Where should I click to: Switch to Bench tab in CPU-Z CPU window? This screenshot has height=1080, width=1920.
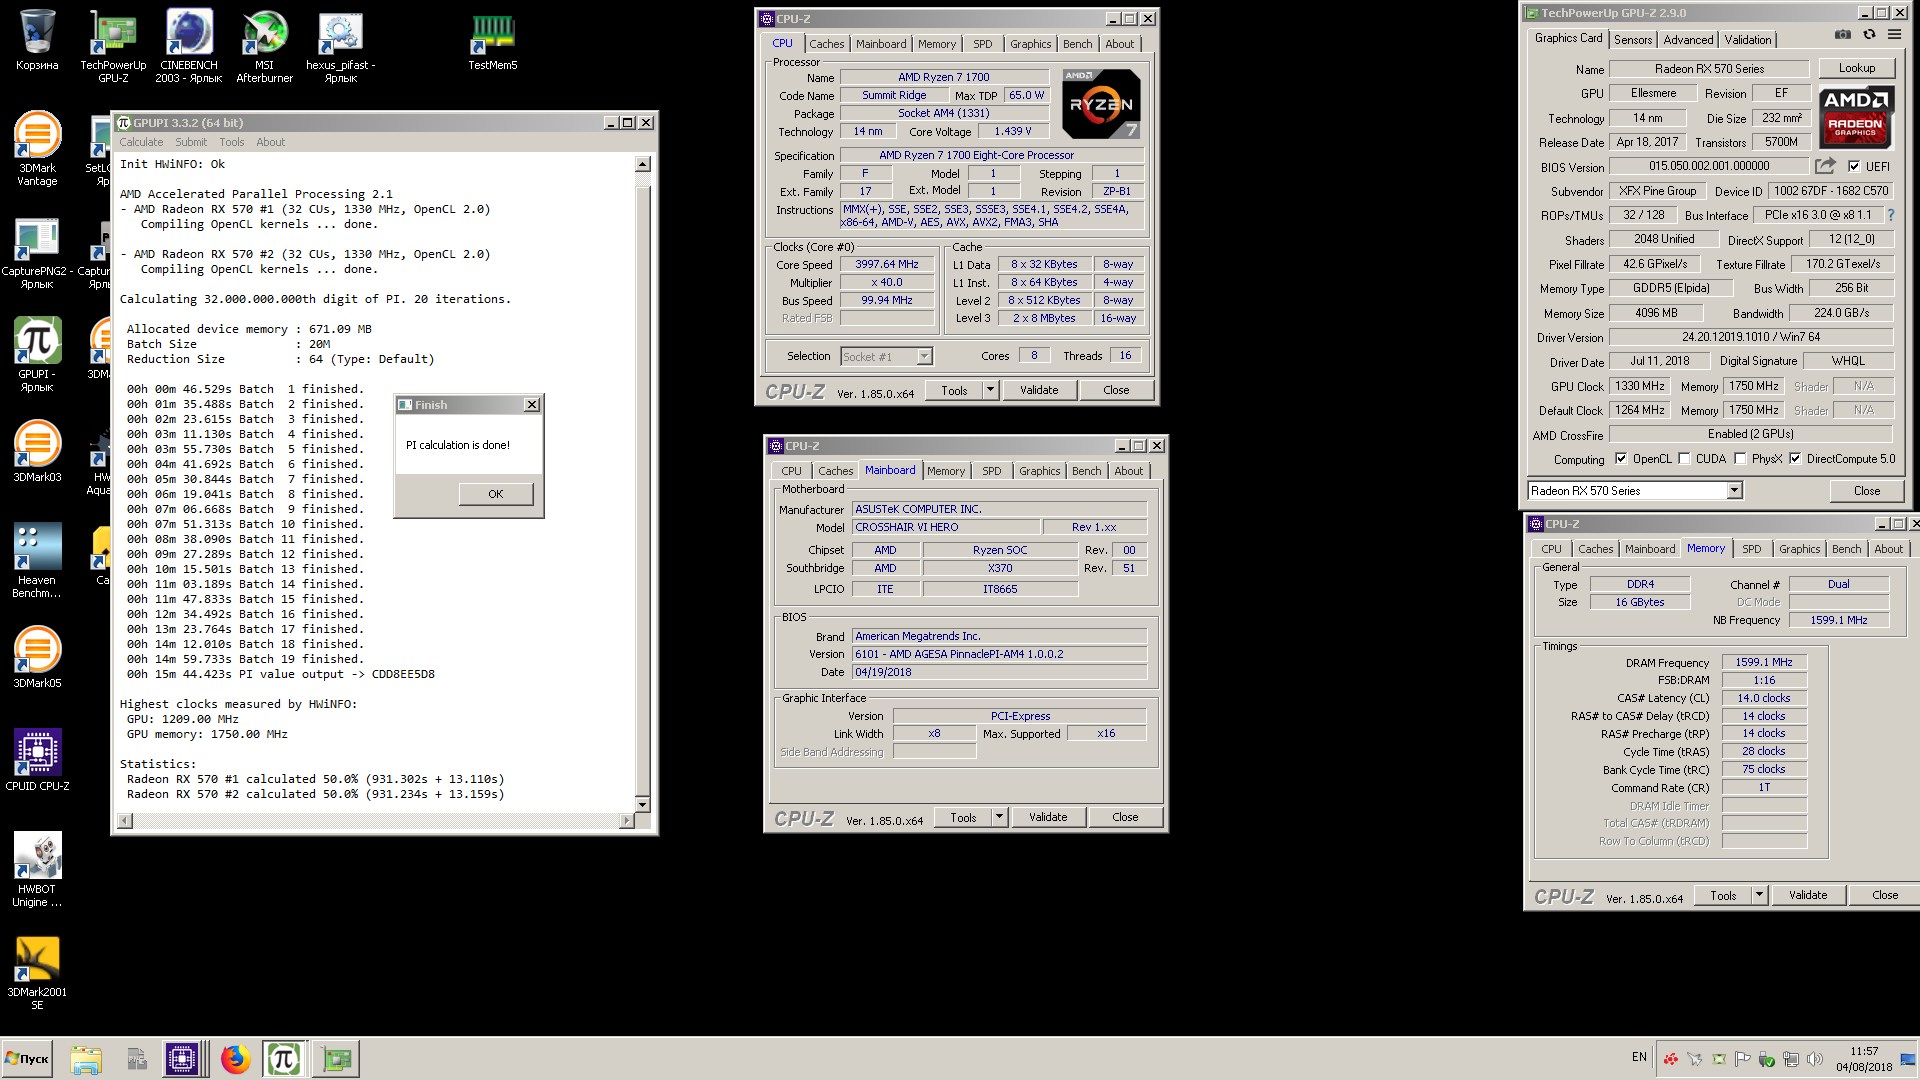pyautogui.click(x=1077, y=44)
